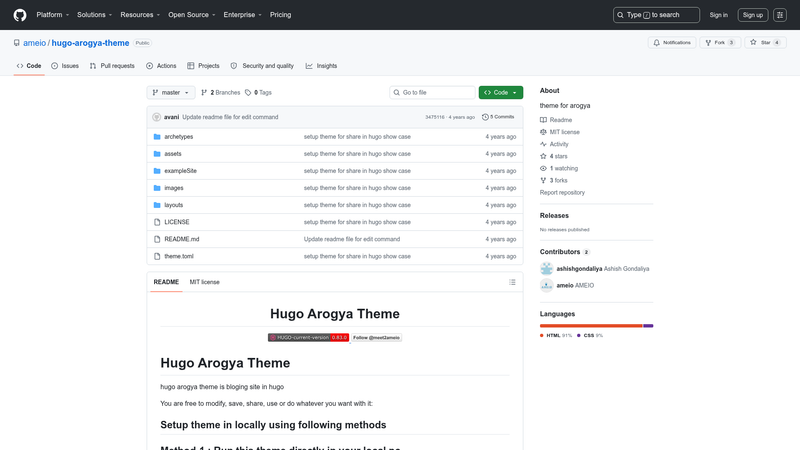The image size is (800, 450).
Task: Click the MIT license scale icon
Action: [543, 132]
